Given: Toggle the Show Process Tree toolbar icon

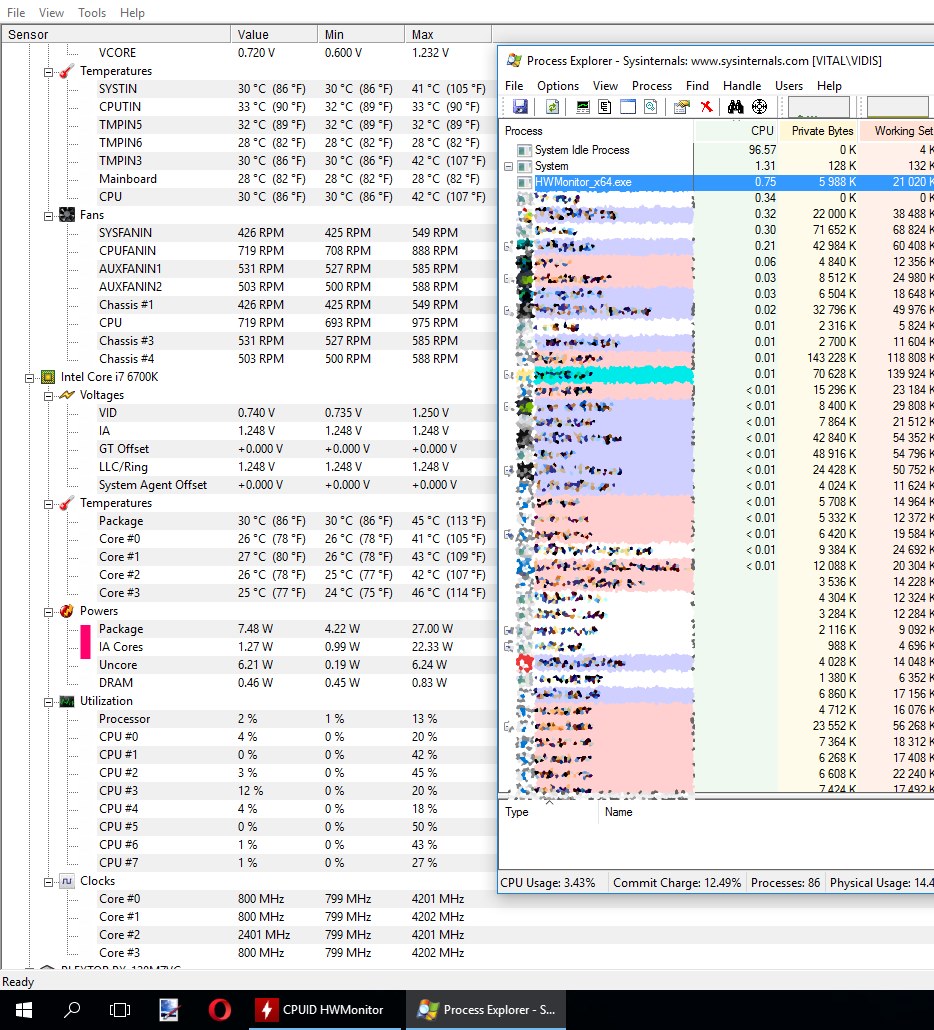Looking at the screenshot, I should 605,106.
